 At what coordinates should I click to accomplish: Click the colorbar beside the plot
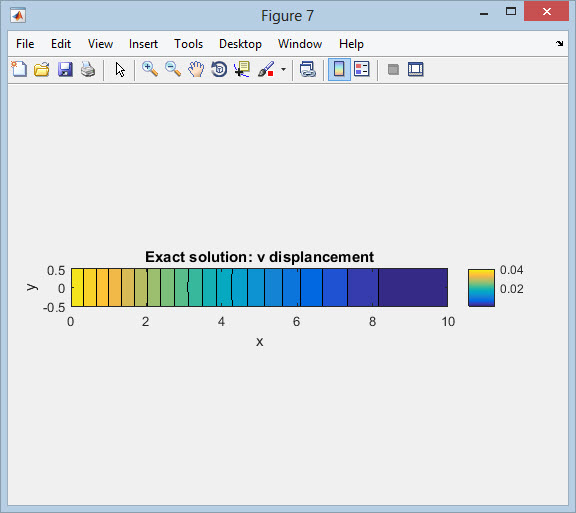481,288
